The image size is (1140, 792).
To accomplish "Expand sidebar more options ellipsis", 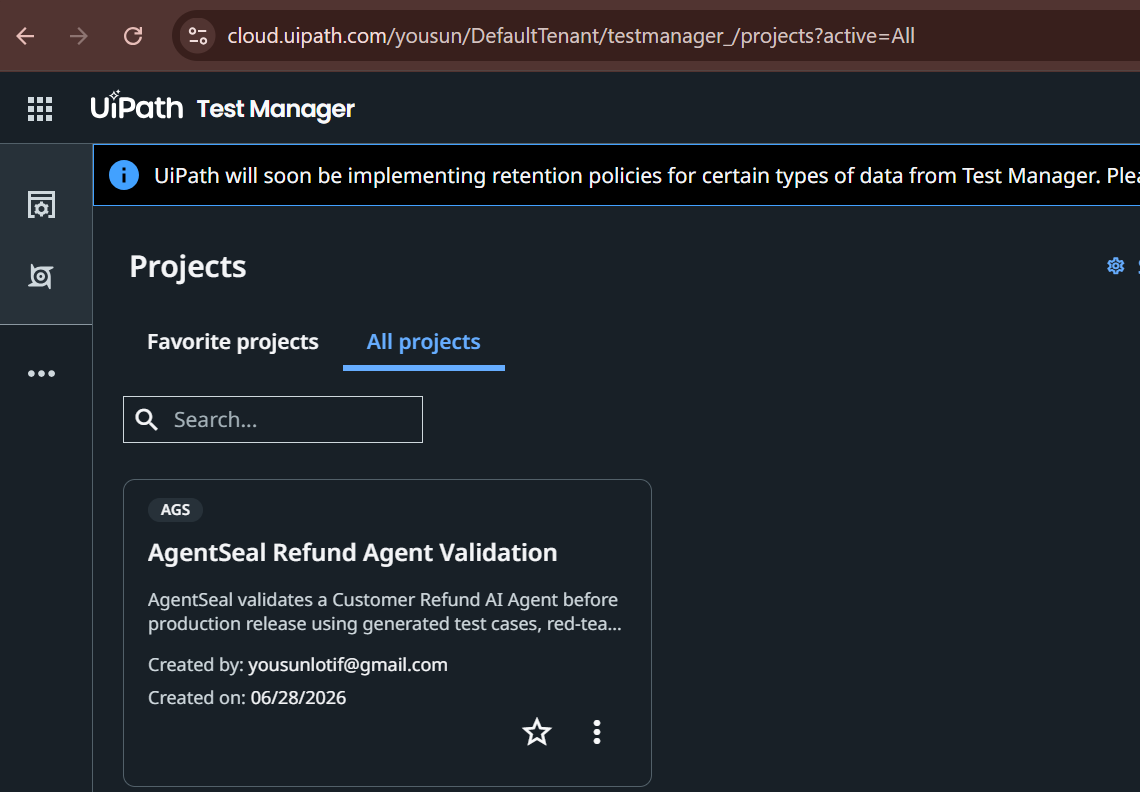I will coord(41,374).
